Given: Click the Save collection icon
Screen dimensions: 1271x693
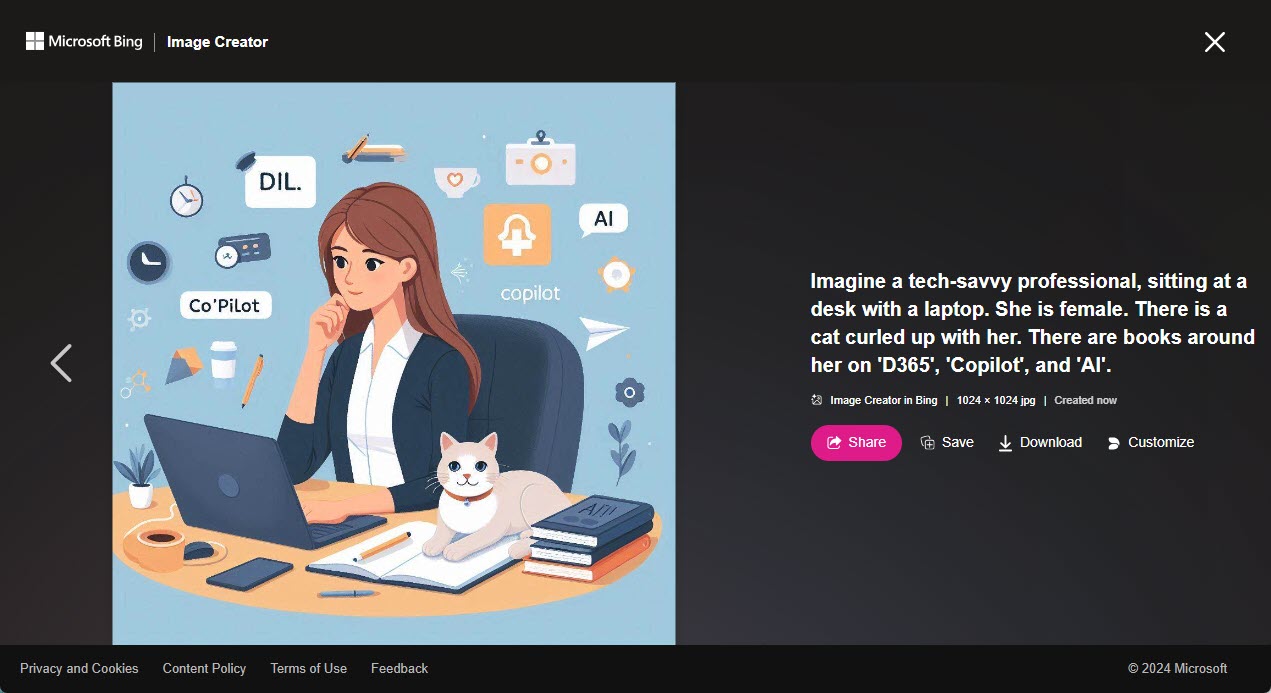Looking at the screenshot, I should point(927,442).
